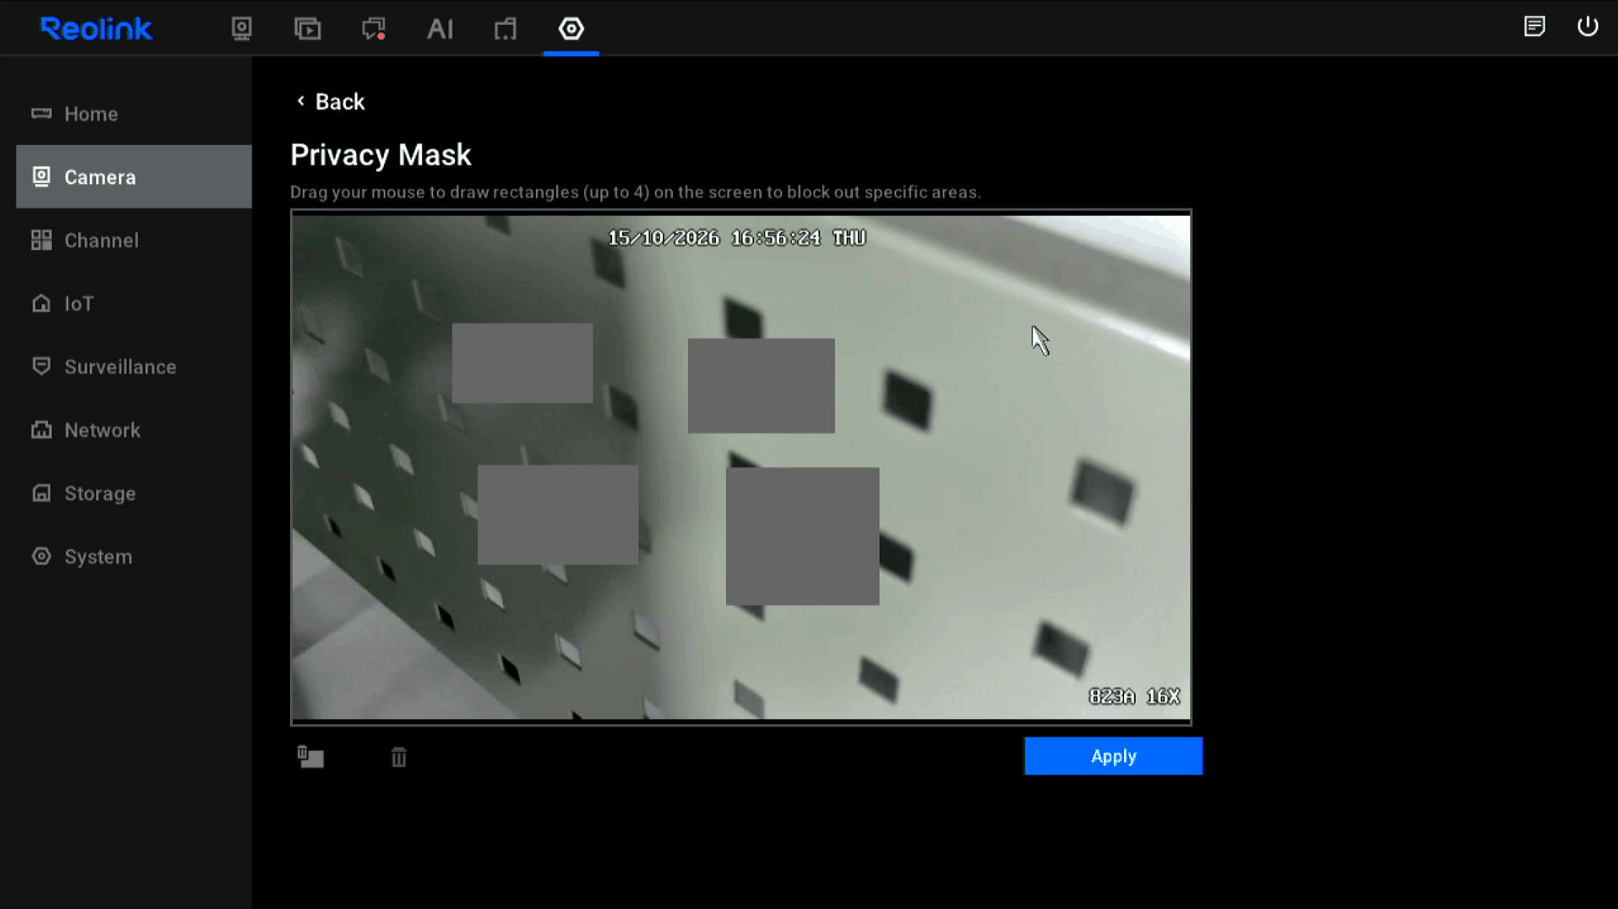1618x909 pixels.
Task: Open Storage in the sidebar
Action: (x=134, y=493)
